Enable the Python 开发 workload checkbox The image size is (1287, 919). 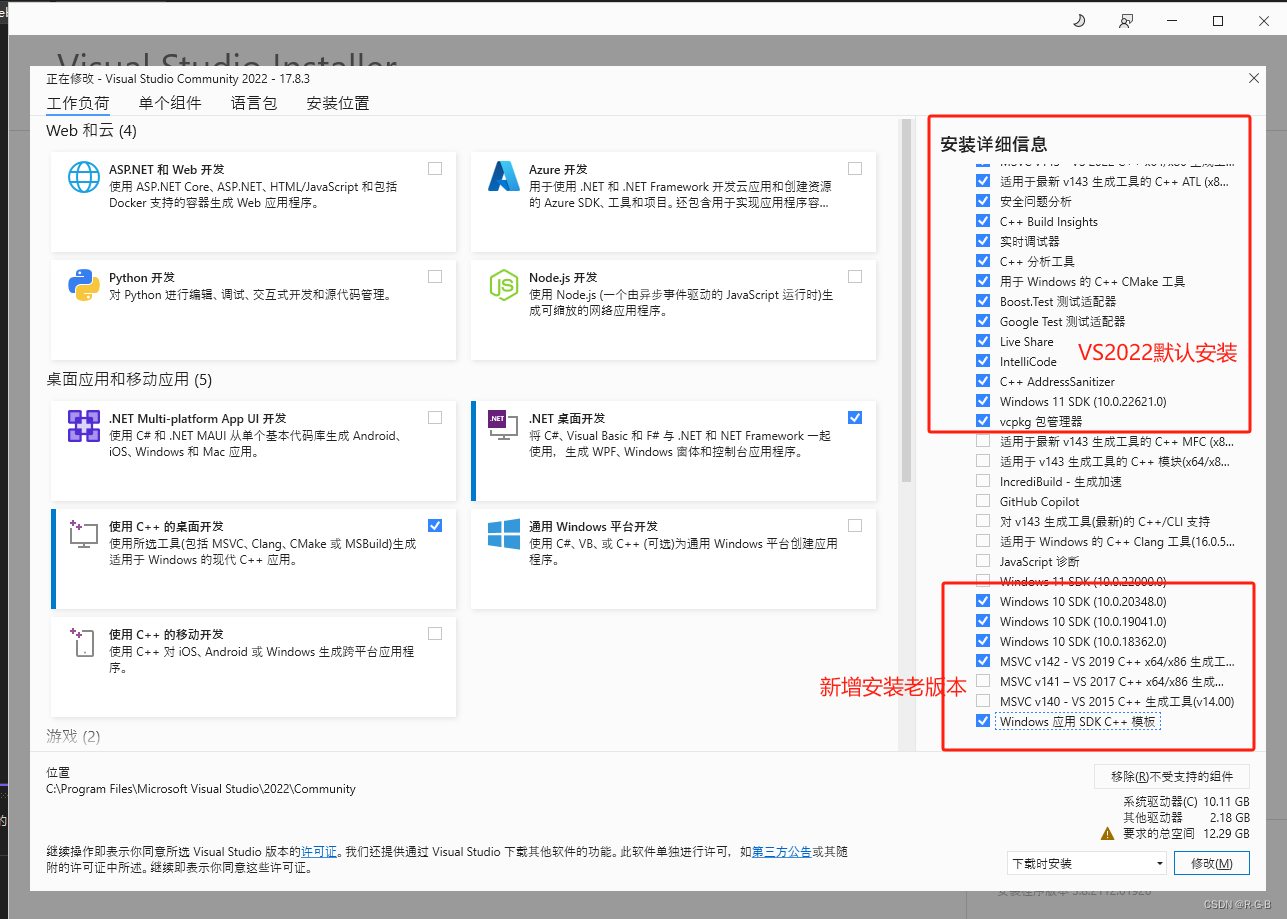click(435, 276)
